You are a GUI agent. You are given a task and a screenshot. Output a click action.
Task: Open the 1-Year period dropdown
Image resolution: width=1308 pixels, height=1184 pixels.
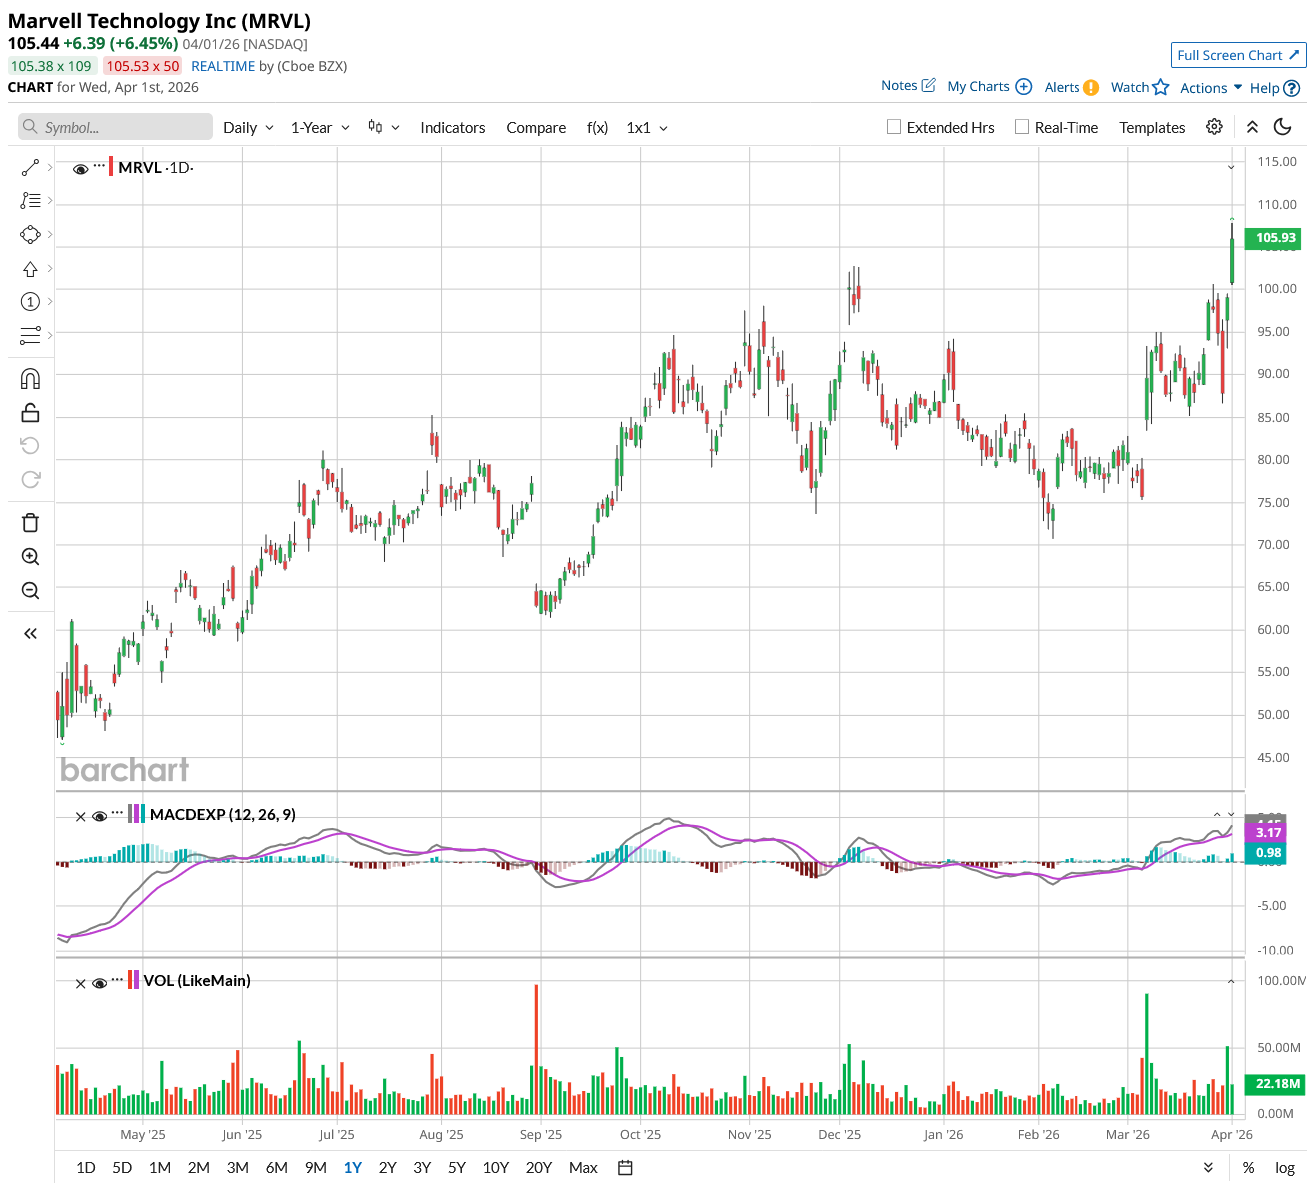(320, 127)
